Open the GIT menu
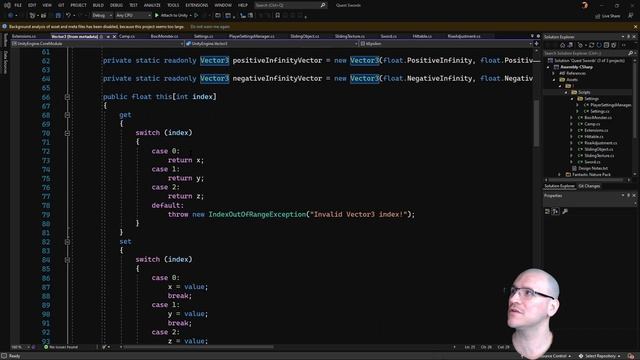The image size is (640, 360). click(x=61, y=5)
